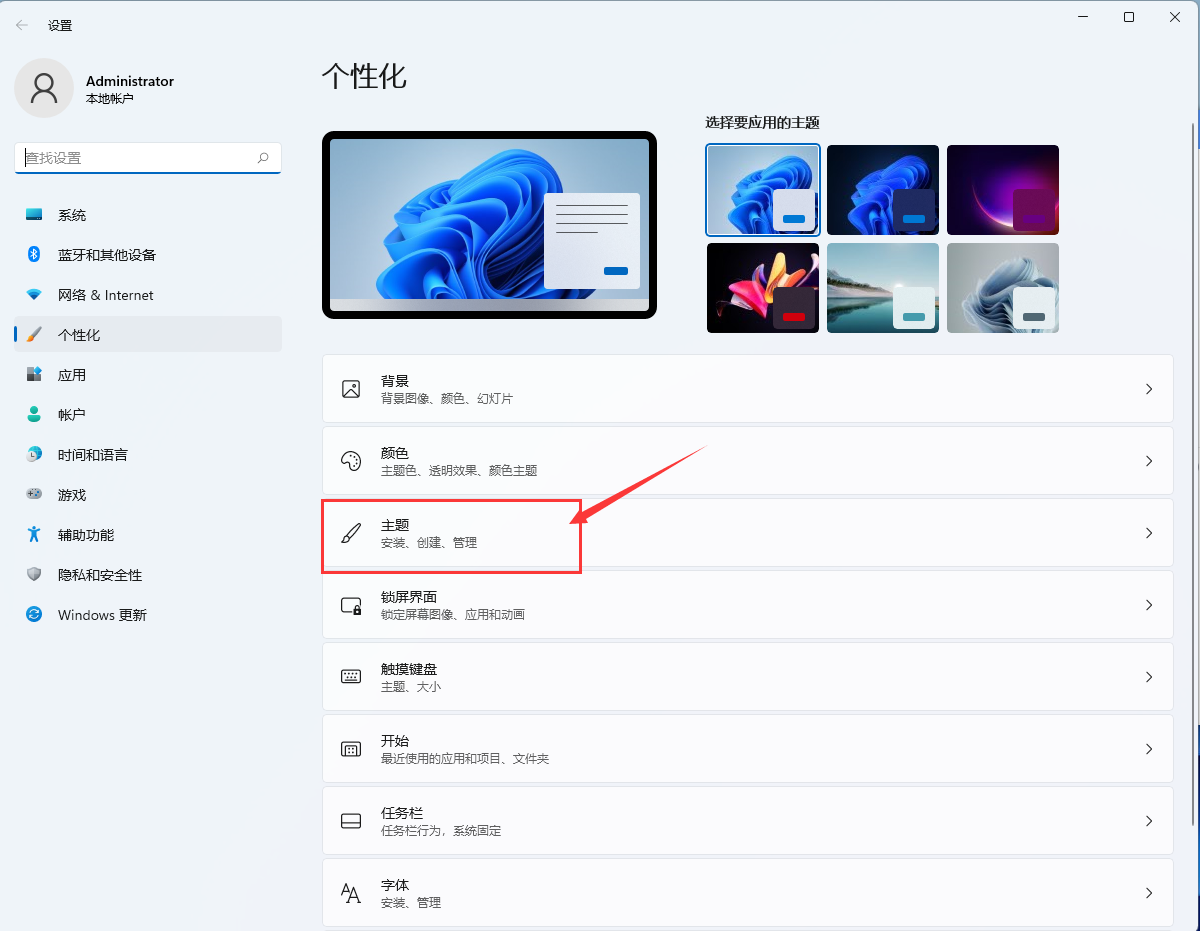Open 任务栏 settings via its title text
This screenshot has width=1200, height=931.
pyautogui.click(x=402, y=813)
